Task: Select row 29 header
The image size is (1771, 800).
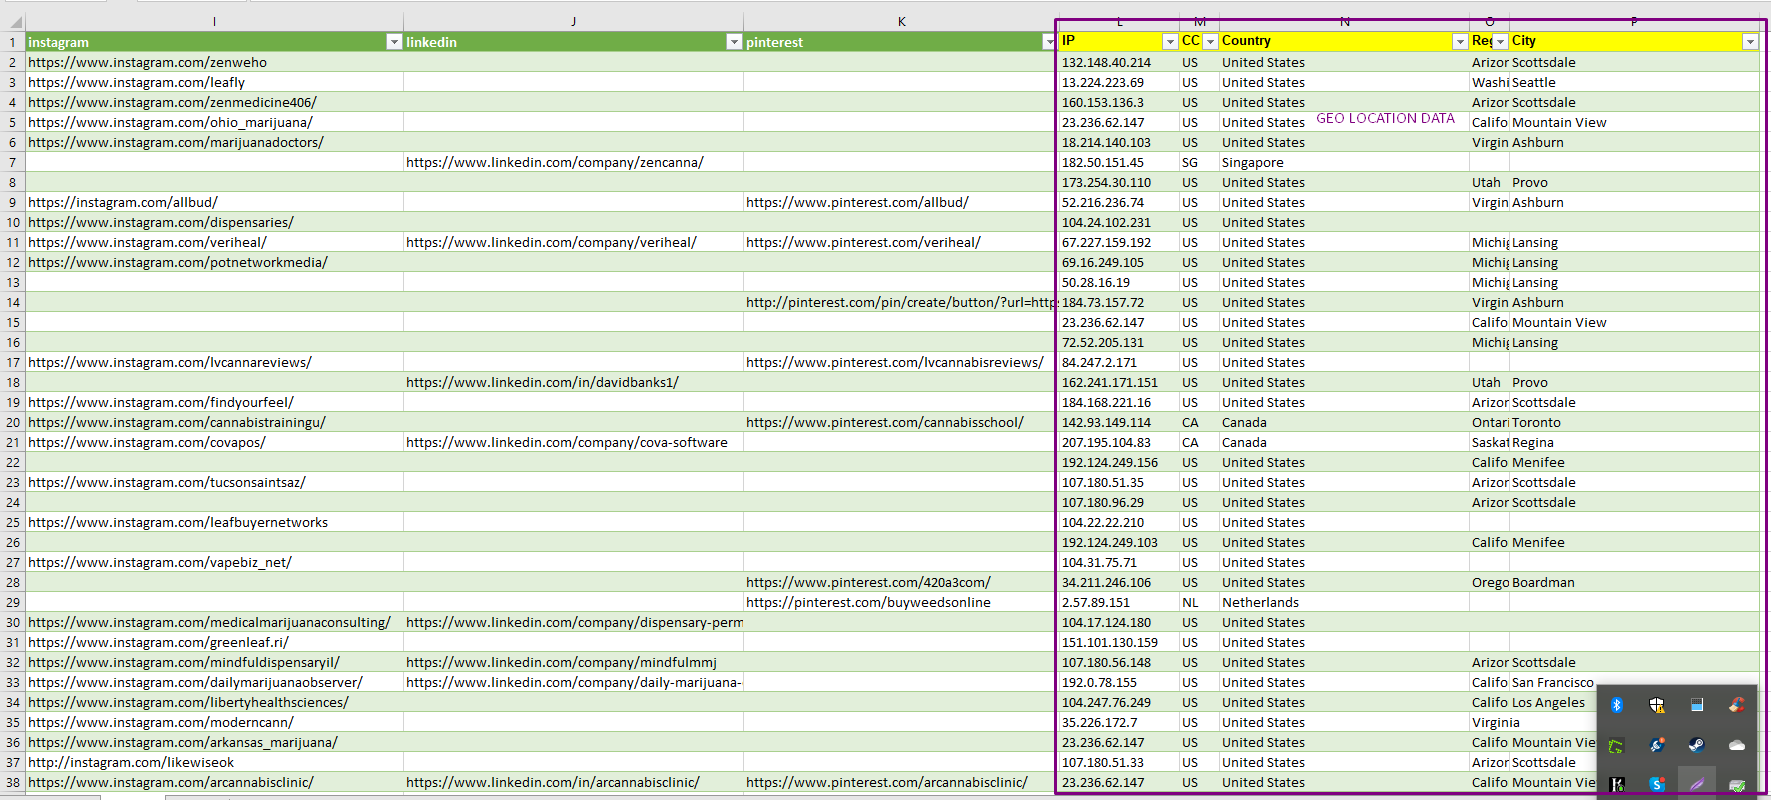Action: click(x=13, y=602)
